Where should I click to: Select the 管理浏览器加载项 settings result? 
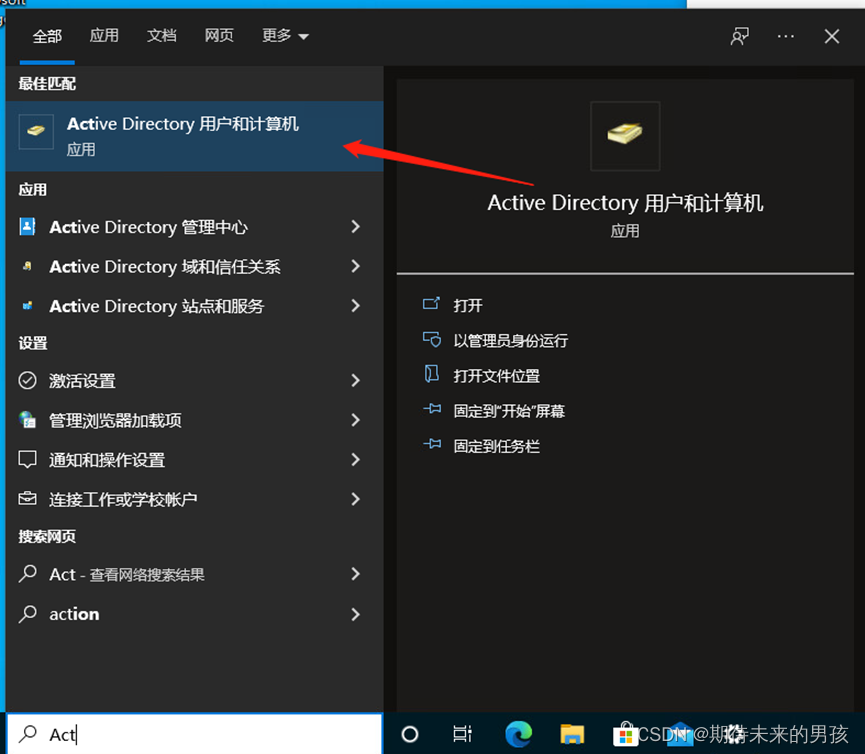[x=115, y=420]
